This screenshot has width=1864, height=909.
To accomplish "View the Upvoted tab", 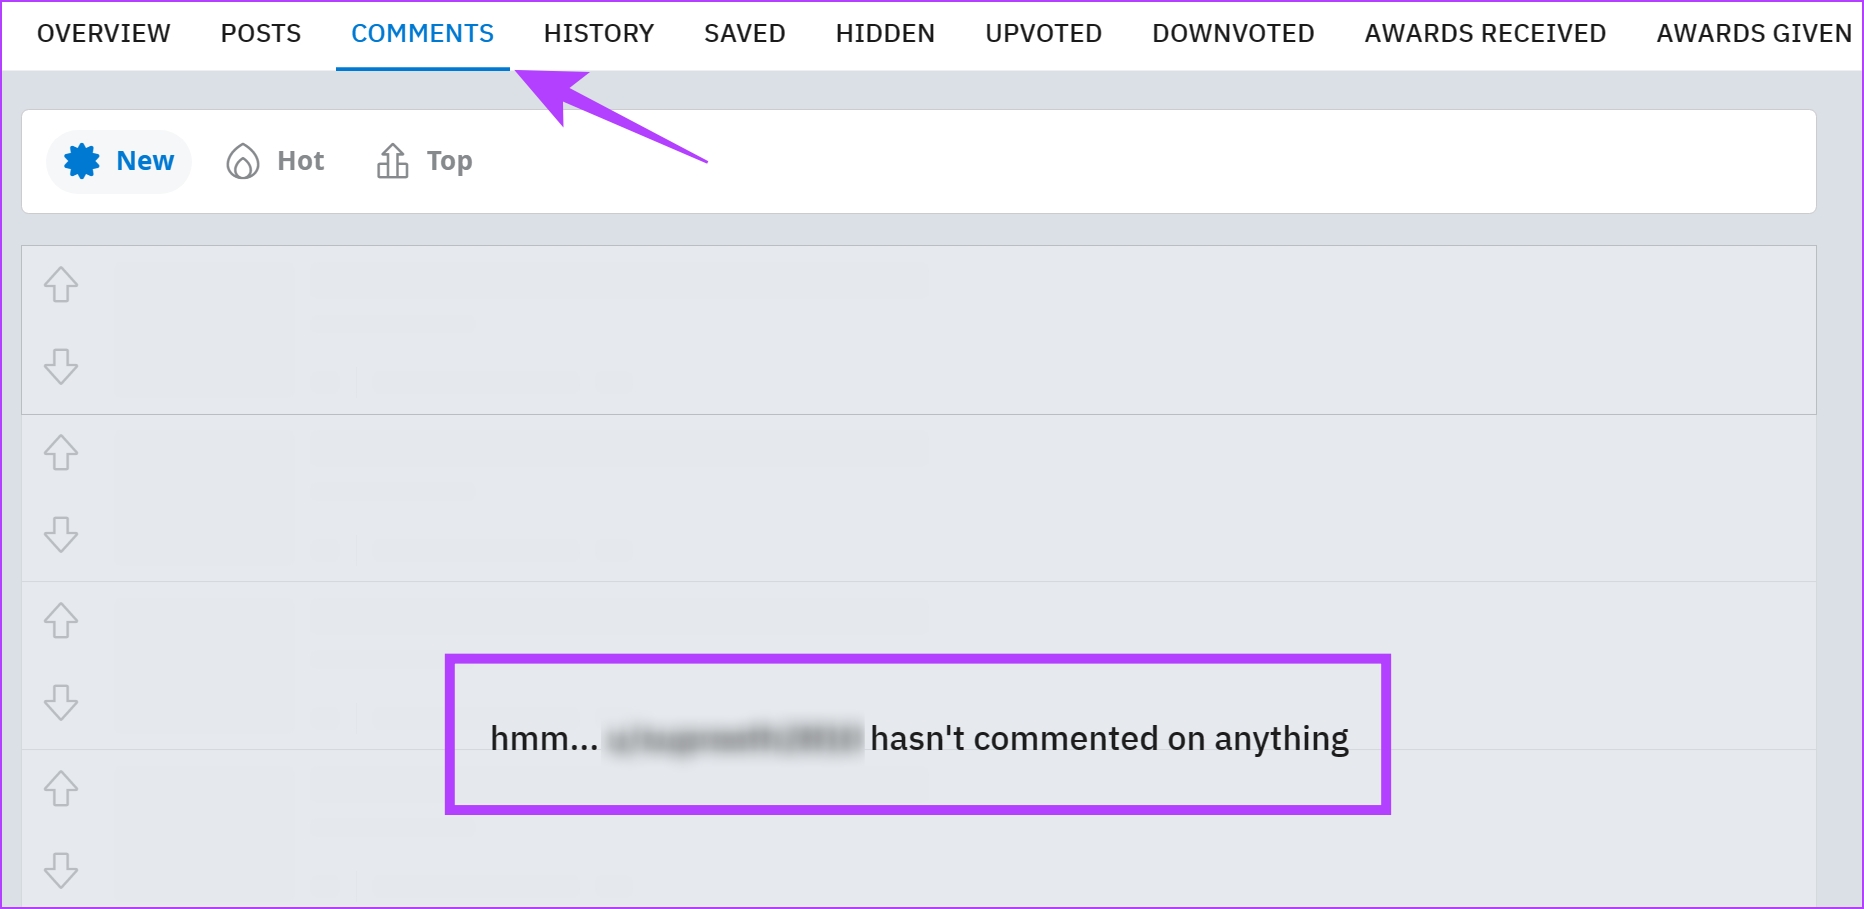I will [x=1044, y=34].
